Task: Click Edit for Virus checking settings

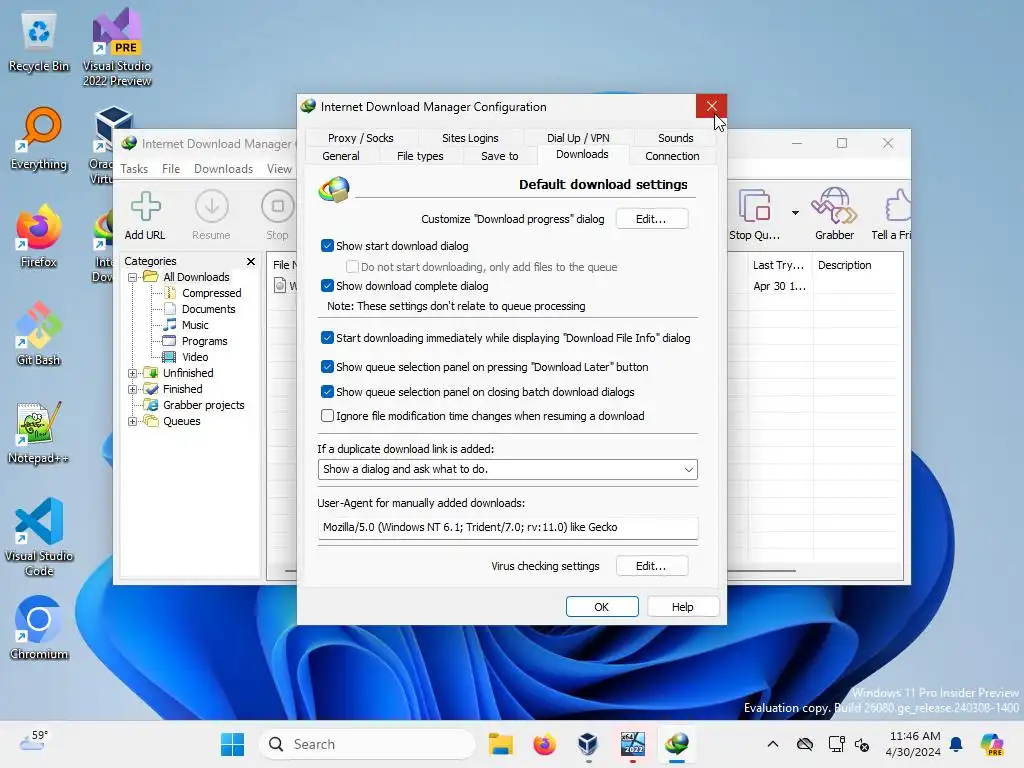Action: pyautogui.click(x=651, y=566)
